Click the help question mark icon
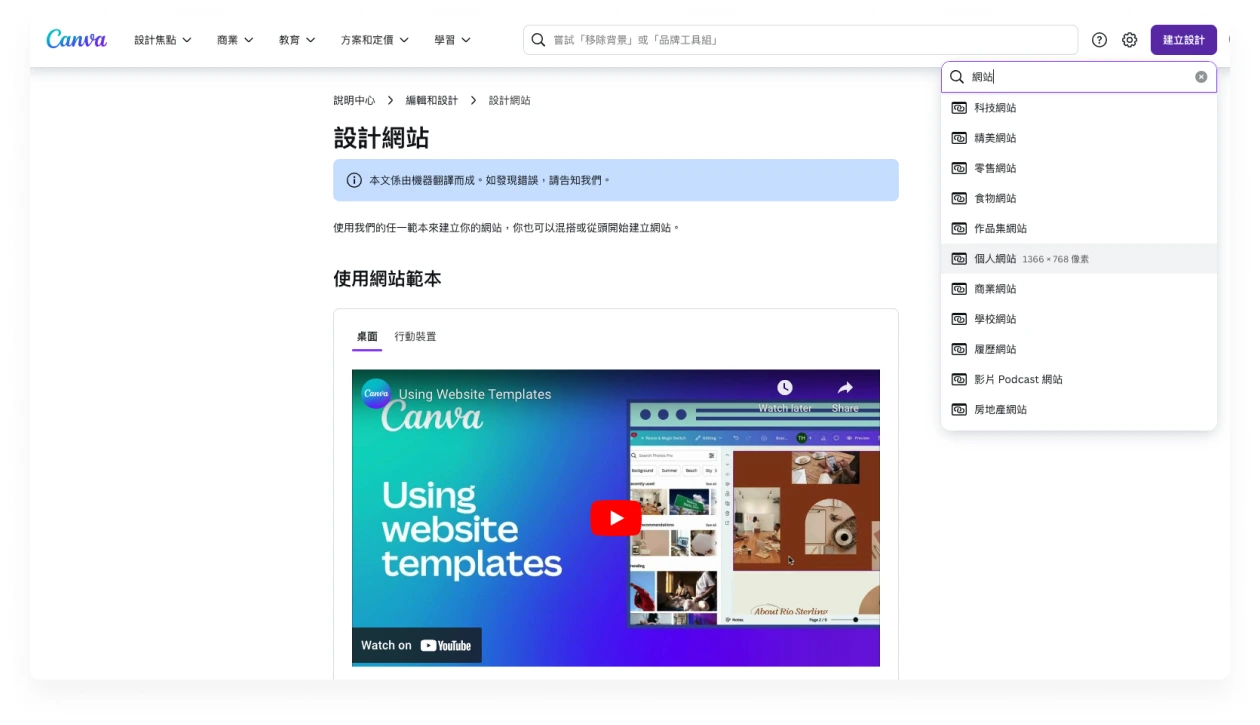1260x725 pixels. (1099, 40)
